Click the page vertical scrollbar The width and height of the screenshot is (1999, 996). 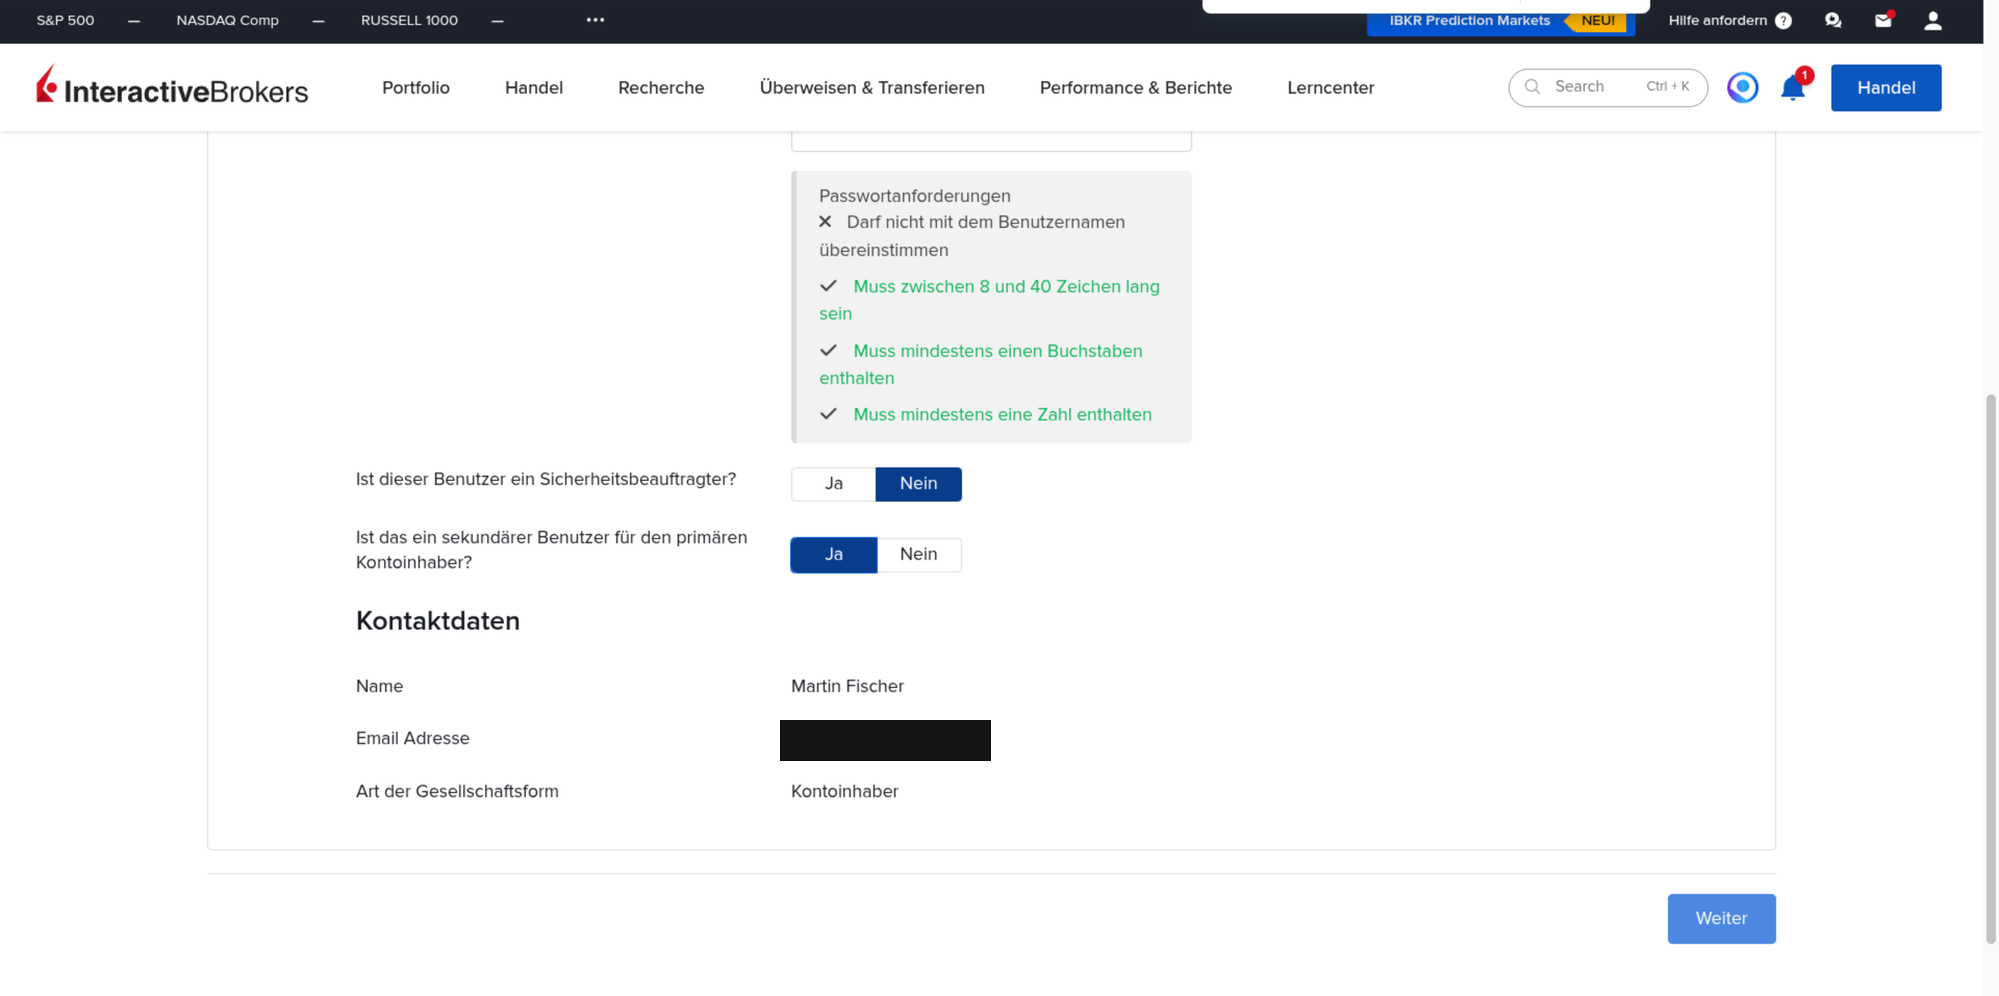coord(1990,669)
